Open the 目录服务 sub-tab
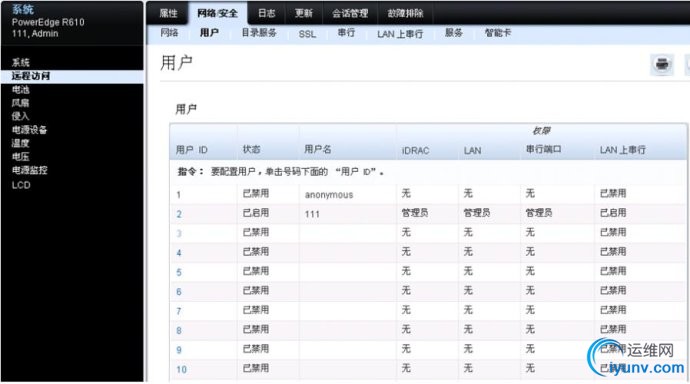Screen dimensions: 690x384 pyautogui.click(x=259, y=33)
